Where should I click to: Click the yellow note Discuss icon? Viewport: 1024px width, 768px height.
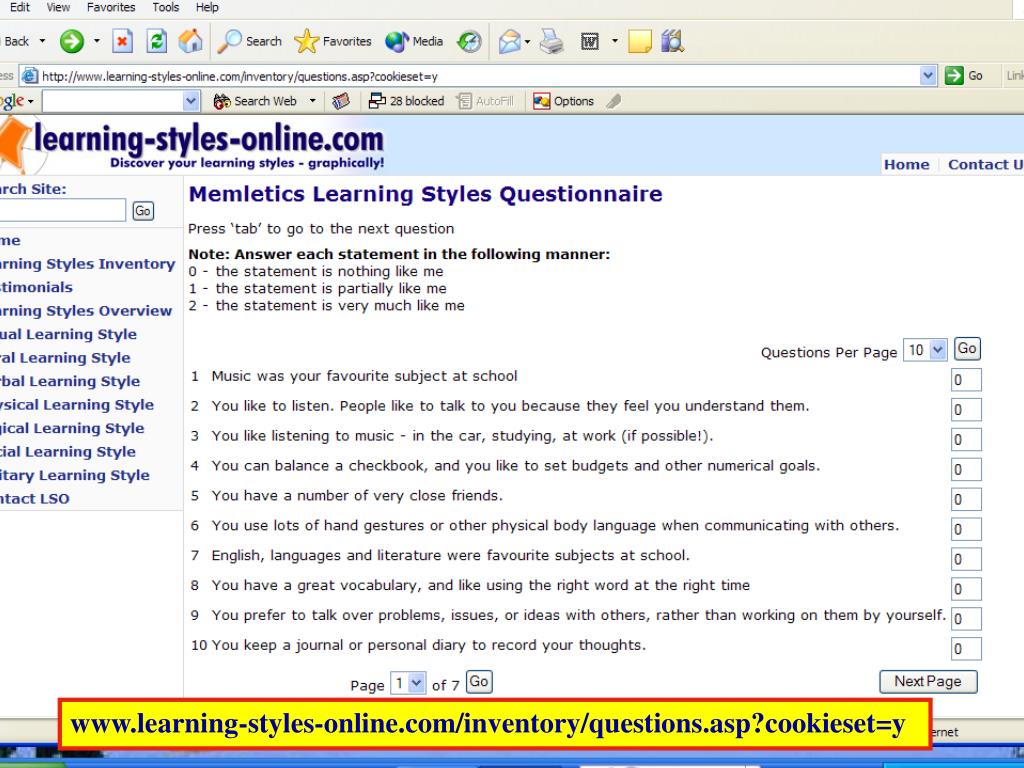639,41
